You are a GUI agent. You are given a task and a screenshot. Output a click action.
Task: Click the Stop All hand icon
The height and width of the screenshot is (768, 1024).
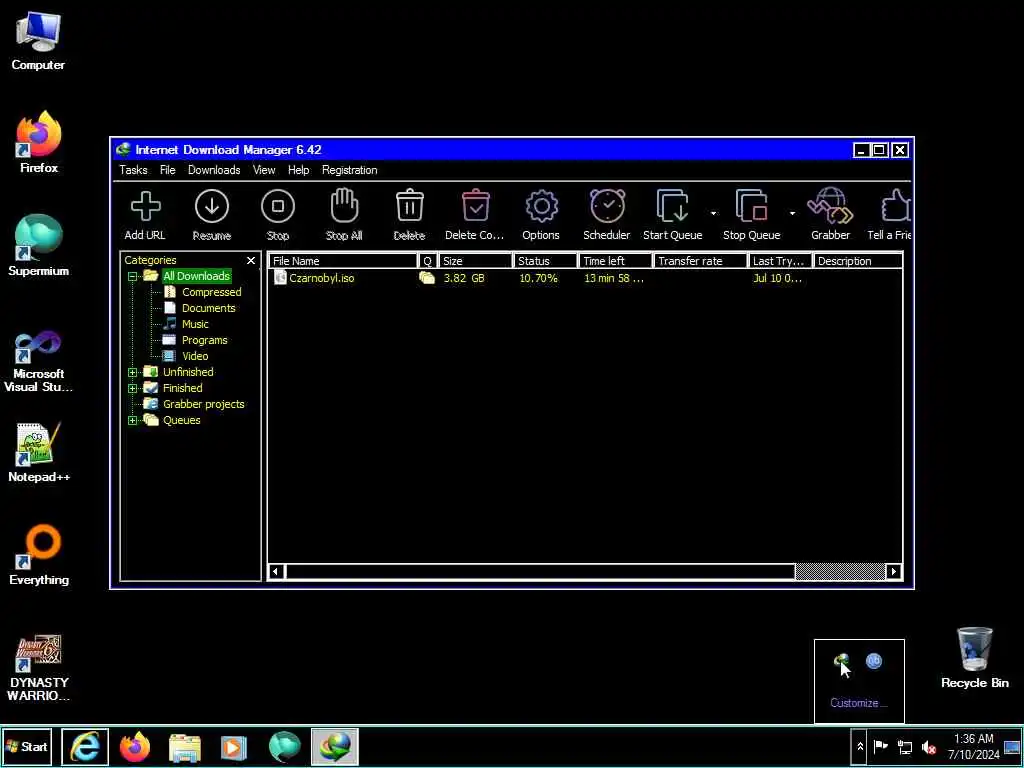point(344,215)
